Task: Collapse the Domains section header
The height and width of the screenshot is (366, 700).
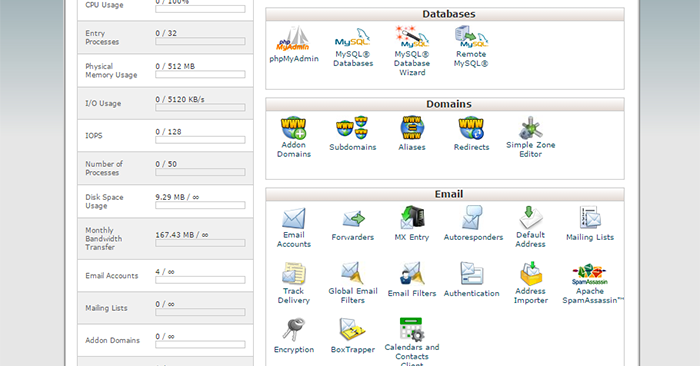Action: 445,104
